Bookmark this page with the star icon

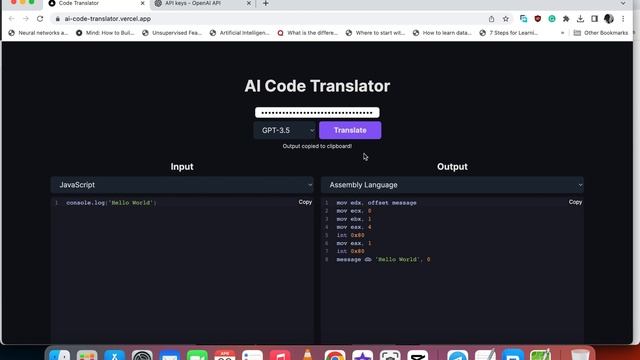point(506,19)
